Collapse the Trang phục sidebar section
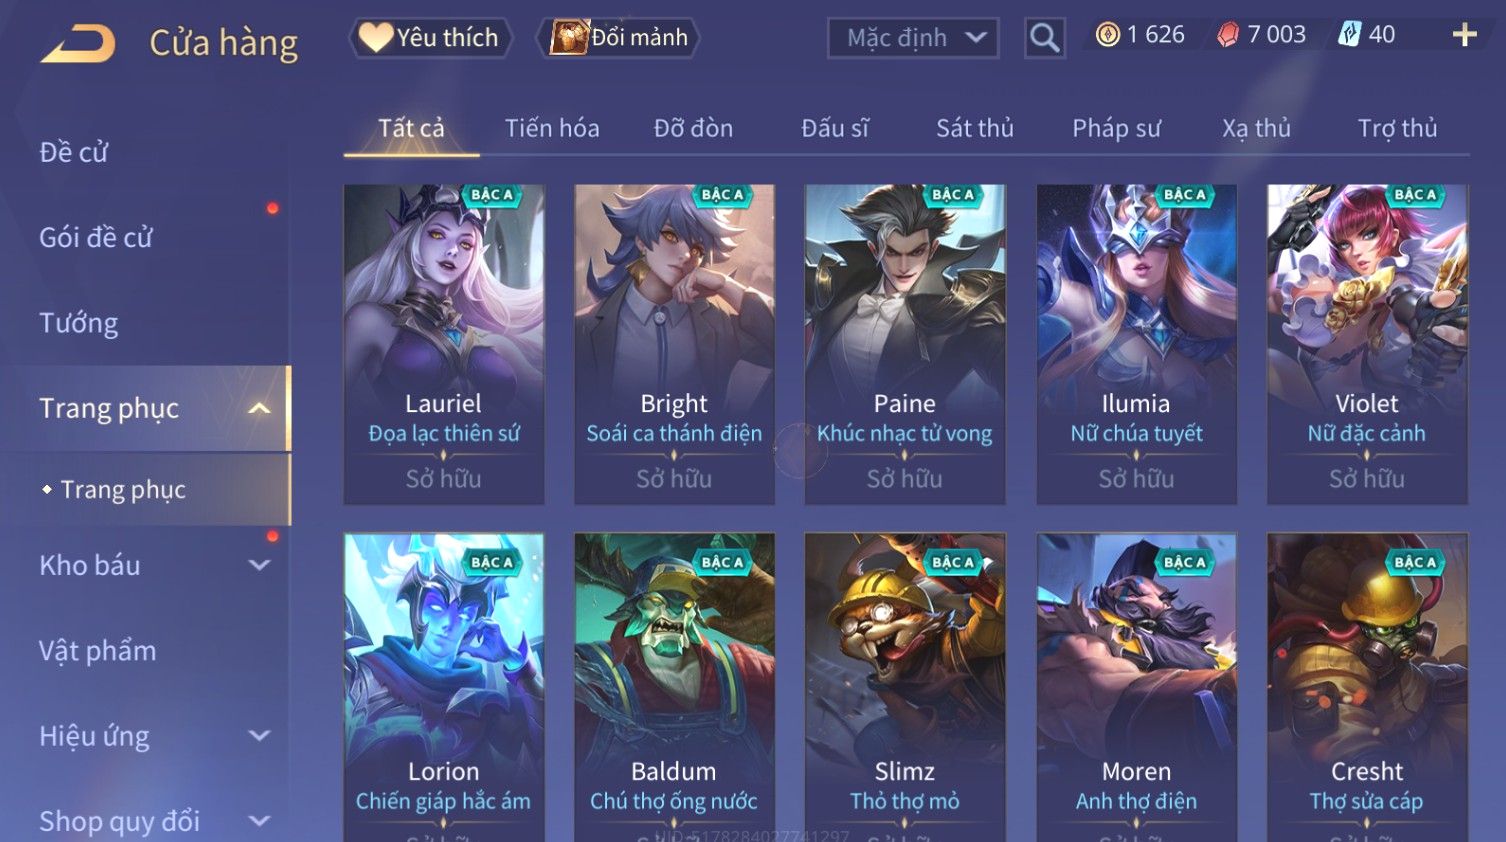This screenshot has height=842, width=1506. pos(259,408)
